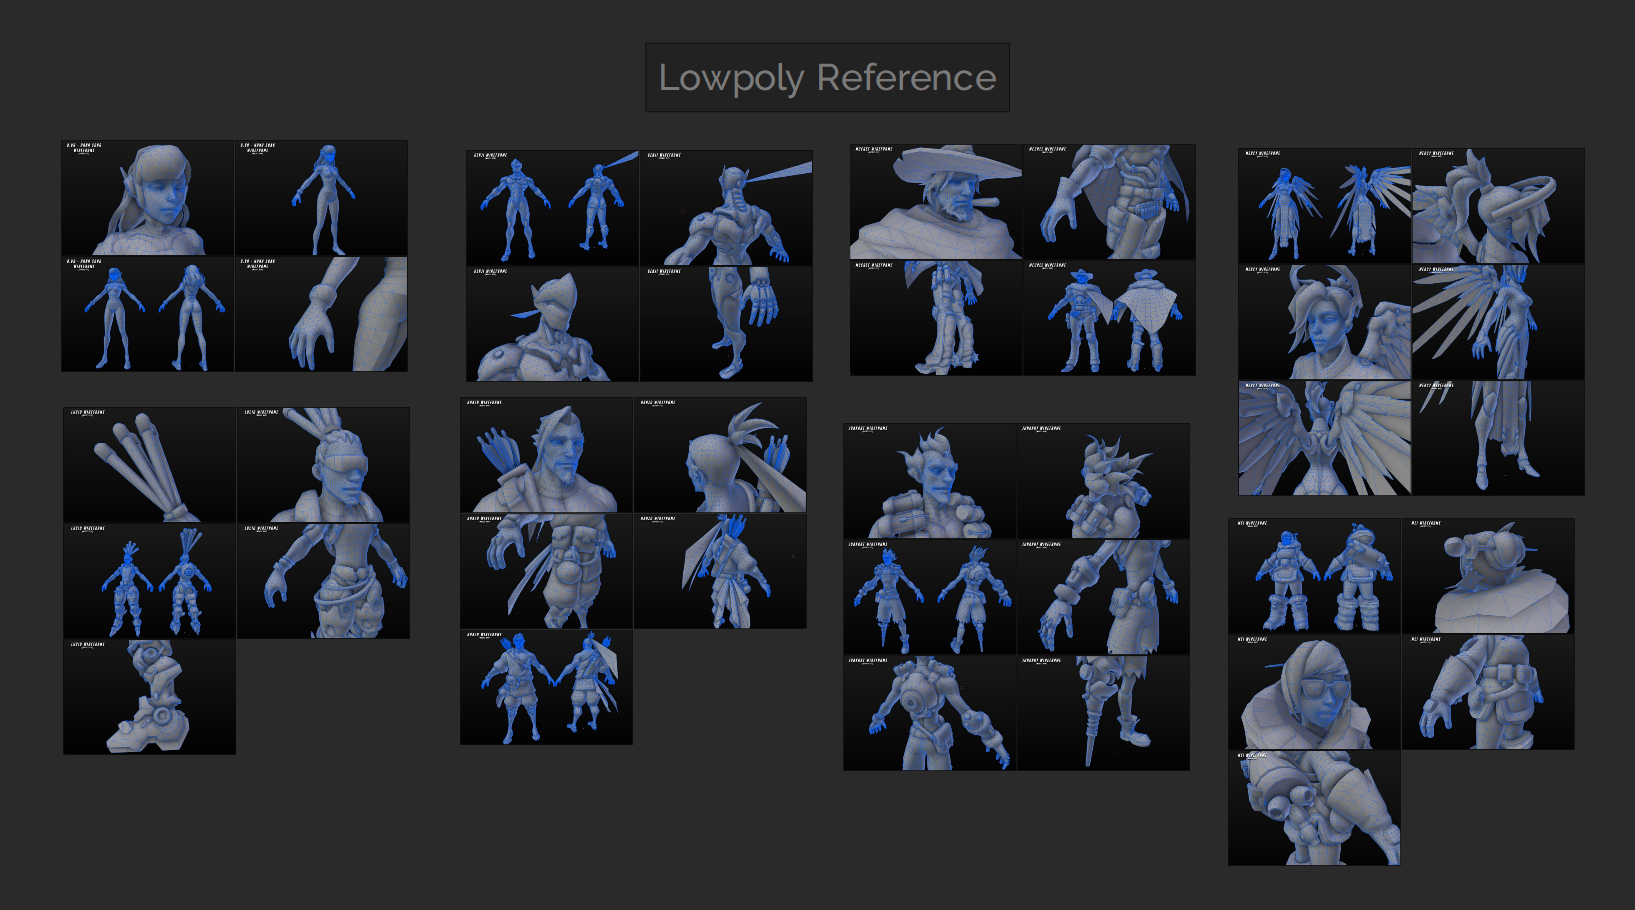Select the Genji front and back full-body image

point(553,208)
